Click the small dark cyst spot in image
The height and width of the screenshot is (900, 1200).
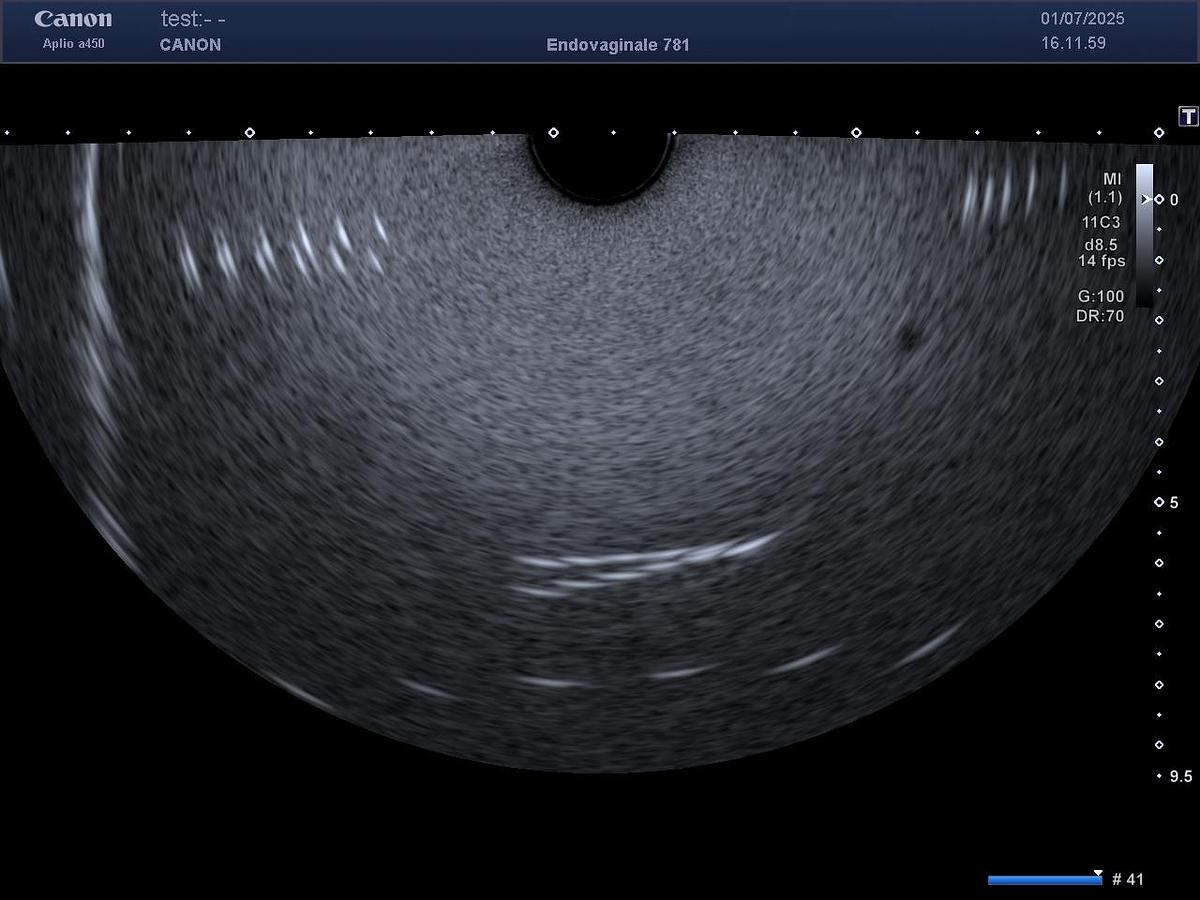(x=908, y=340)
